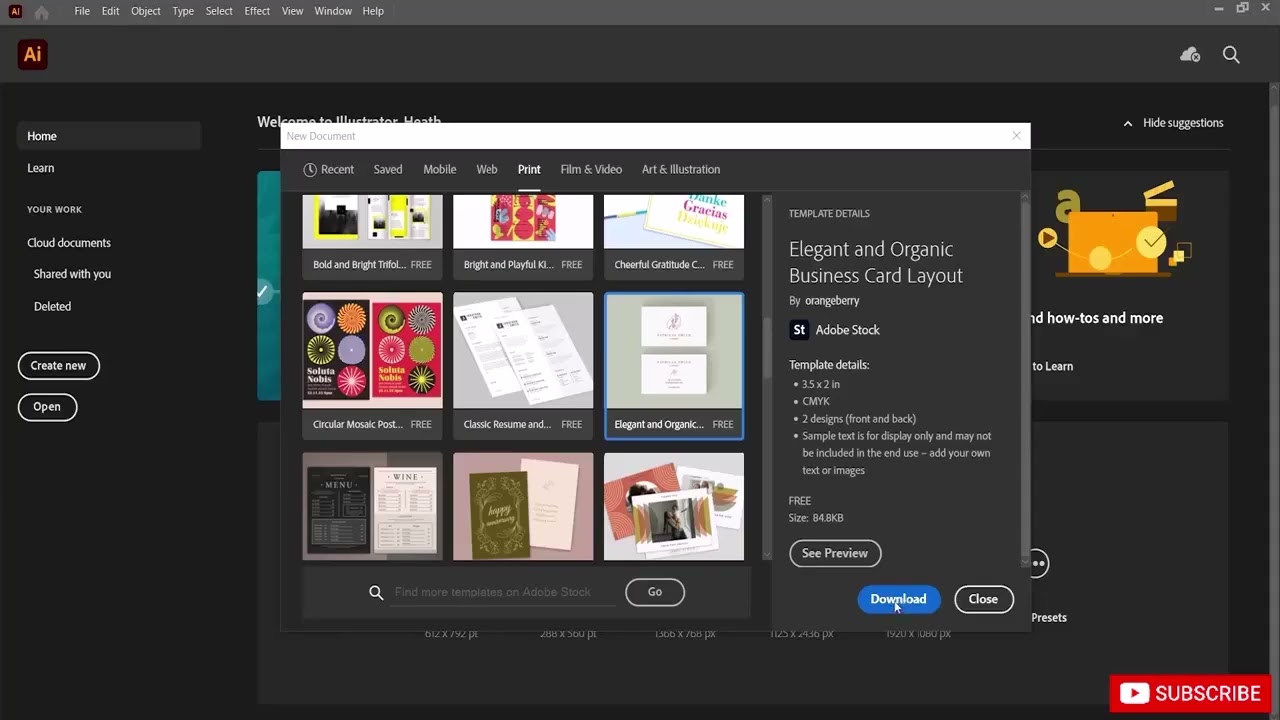
Task: Click the Close button in dialog
Action: [x=983, y=599]
